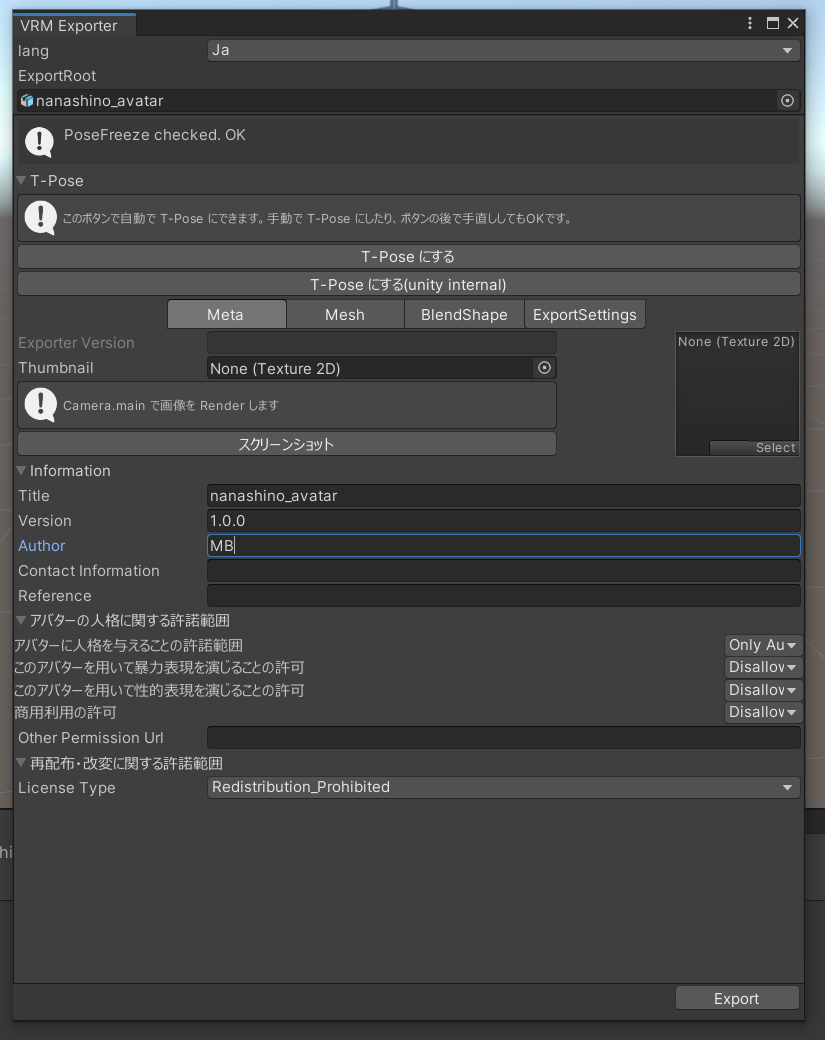Collapse the 再配布・改変に関する許諾範囲 section
Image resolution: width=825 pixels, height=1040 pixels.
coord(21,763)
